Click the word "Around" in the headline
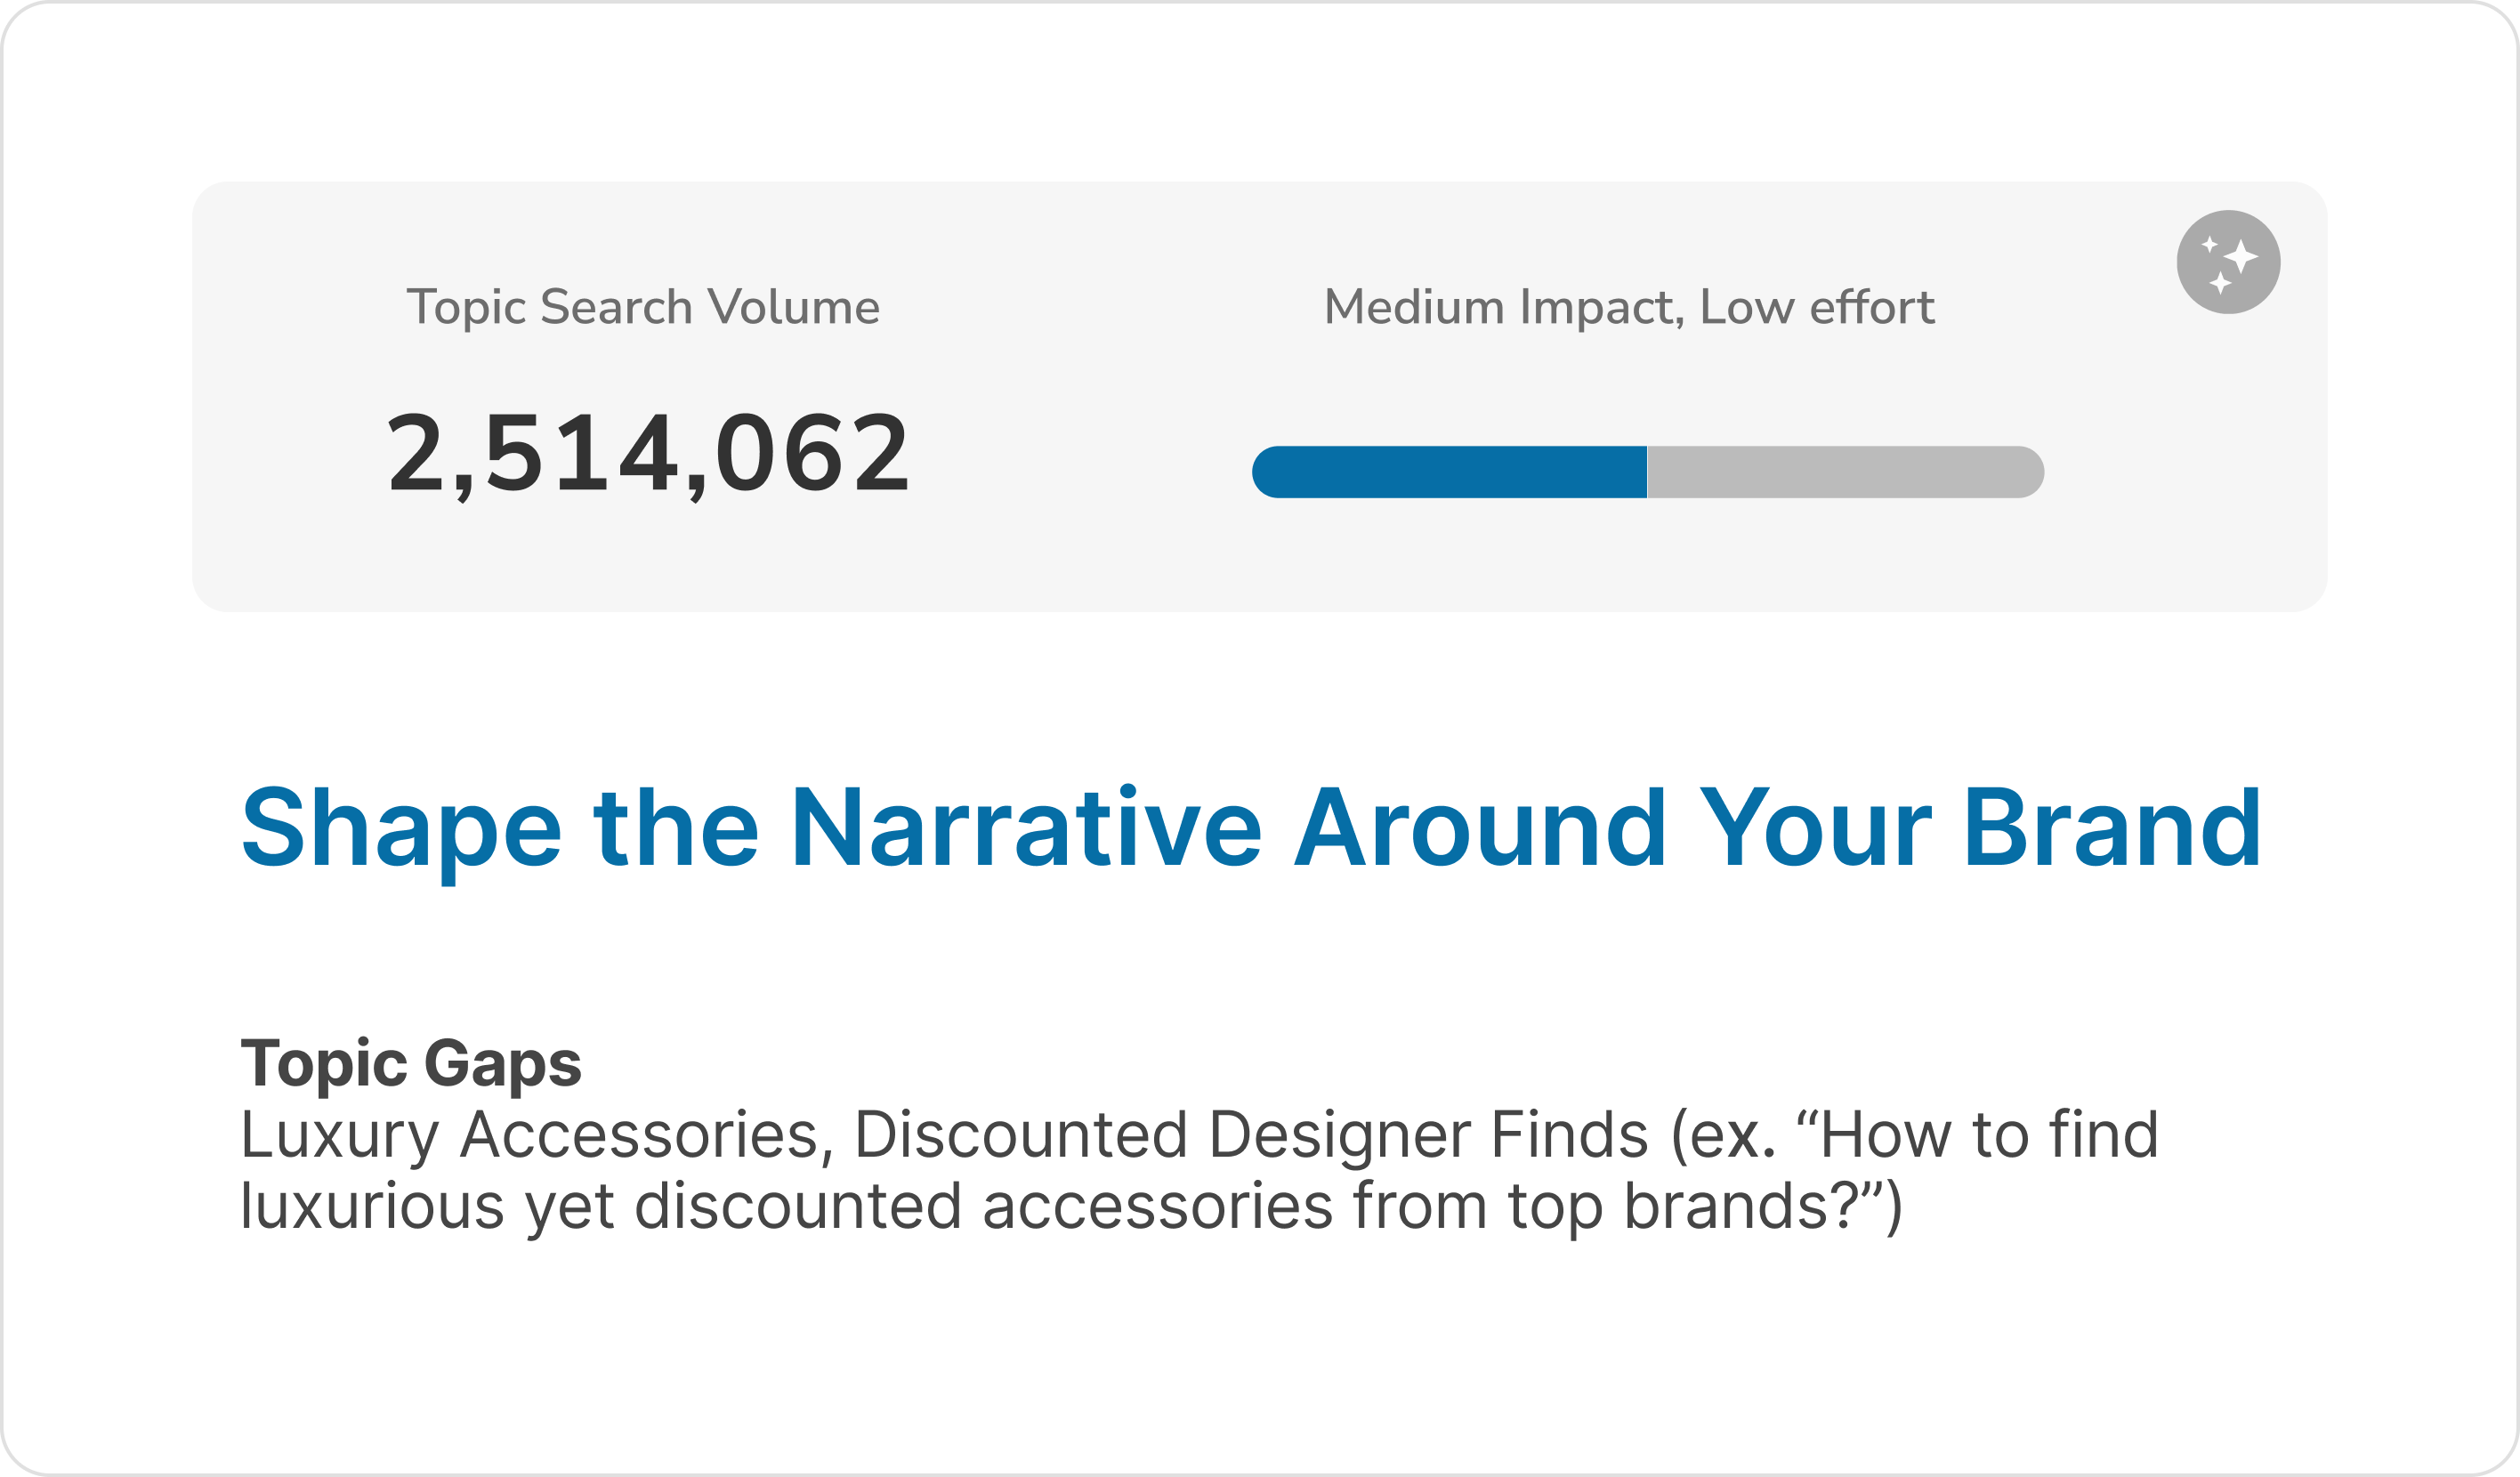The height and width of the screenshot is (1477, 2520). pos(1480,828)
